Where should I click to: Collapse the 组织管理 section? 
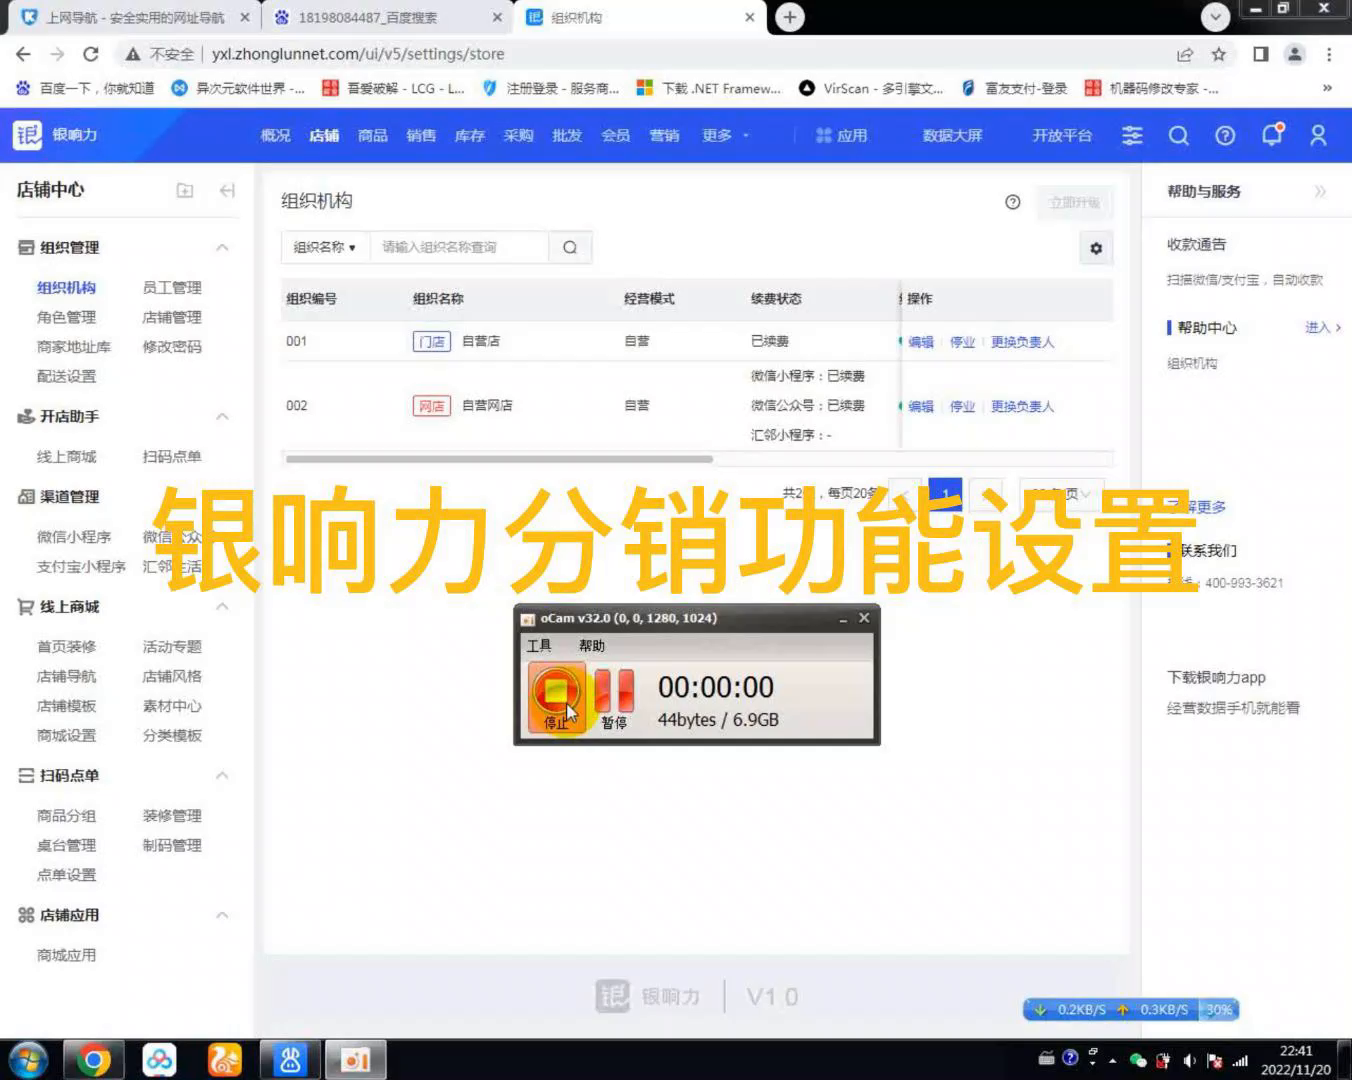click(222, 247)
